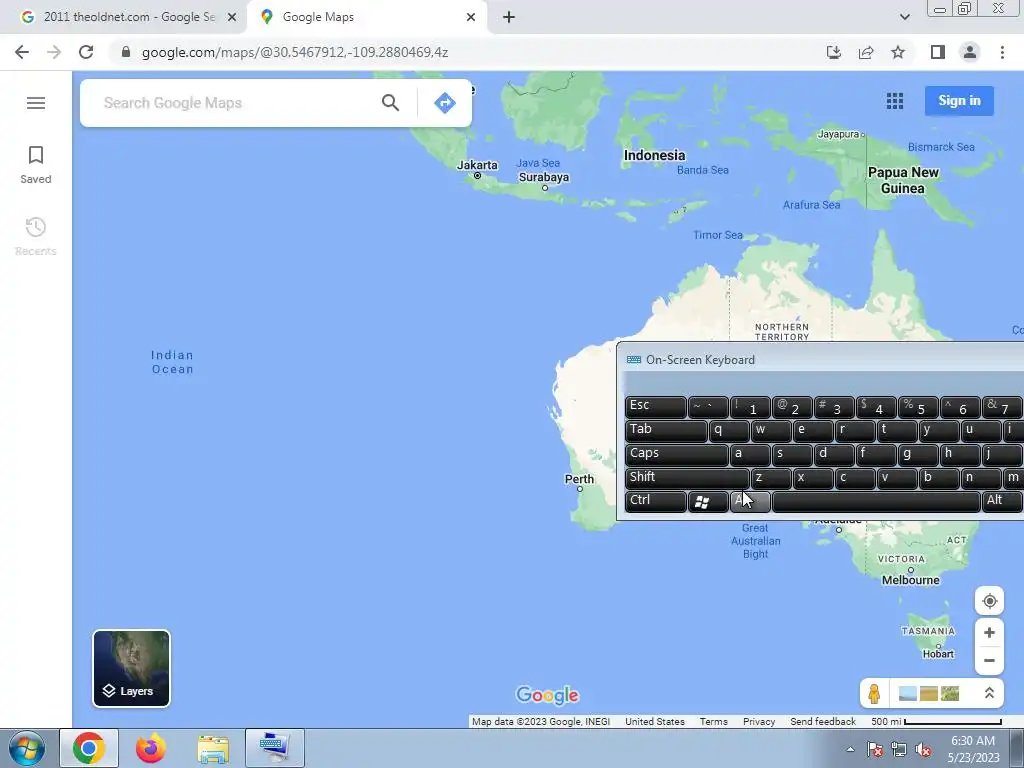
Task: Click the Windows logo key on keyboard
Action: pyautogui.click(x=708, y=502)
